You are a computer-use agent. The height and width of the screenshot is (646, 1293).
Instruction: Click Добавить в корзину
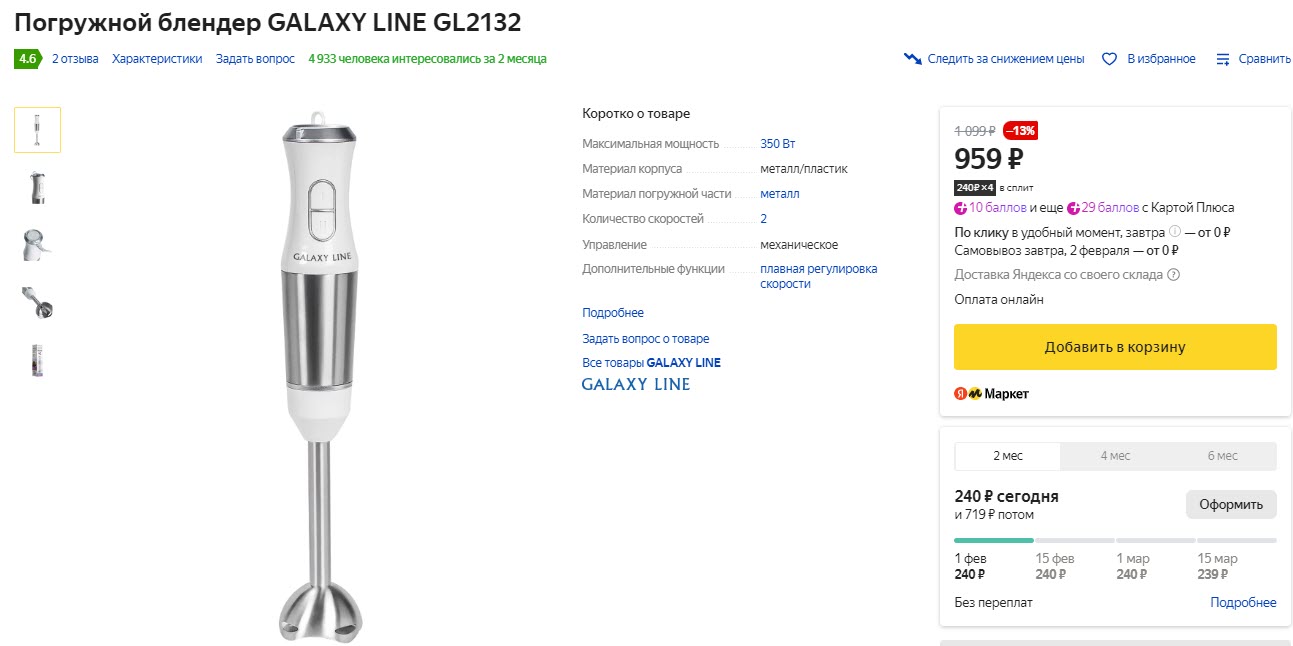(x=1114, y=346)
